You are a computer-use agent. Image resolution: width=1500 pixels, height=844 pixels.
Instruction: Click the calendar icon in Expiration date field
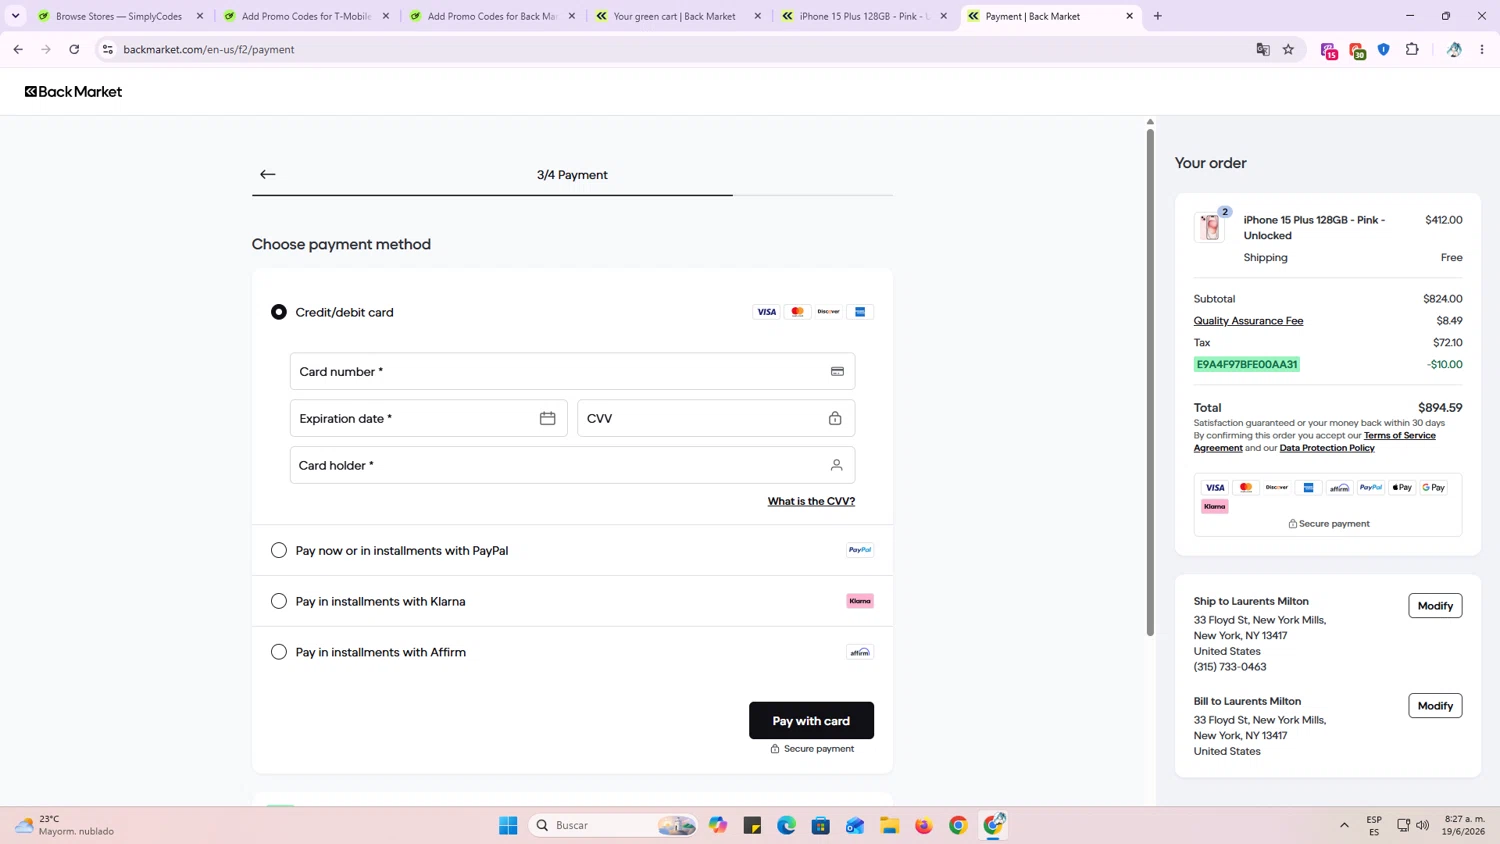coord(547,418)
